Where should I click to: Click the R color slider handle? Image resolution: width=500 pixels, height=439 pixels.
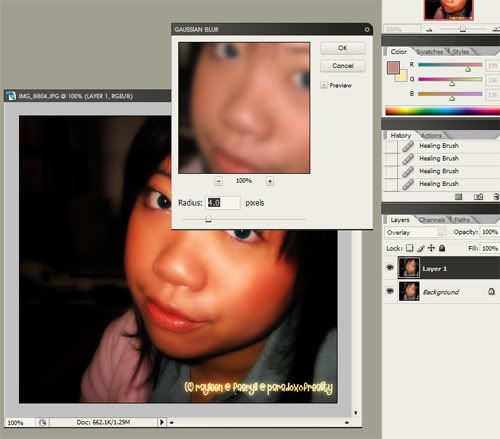click(x=468, y=69)
